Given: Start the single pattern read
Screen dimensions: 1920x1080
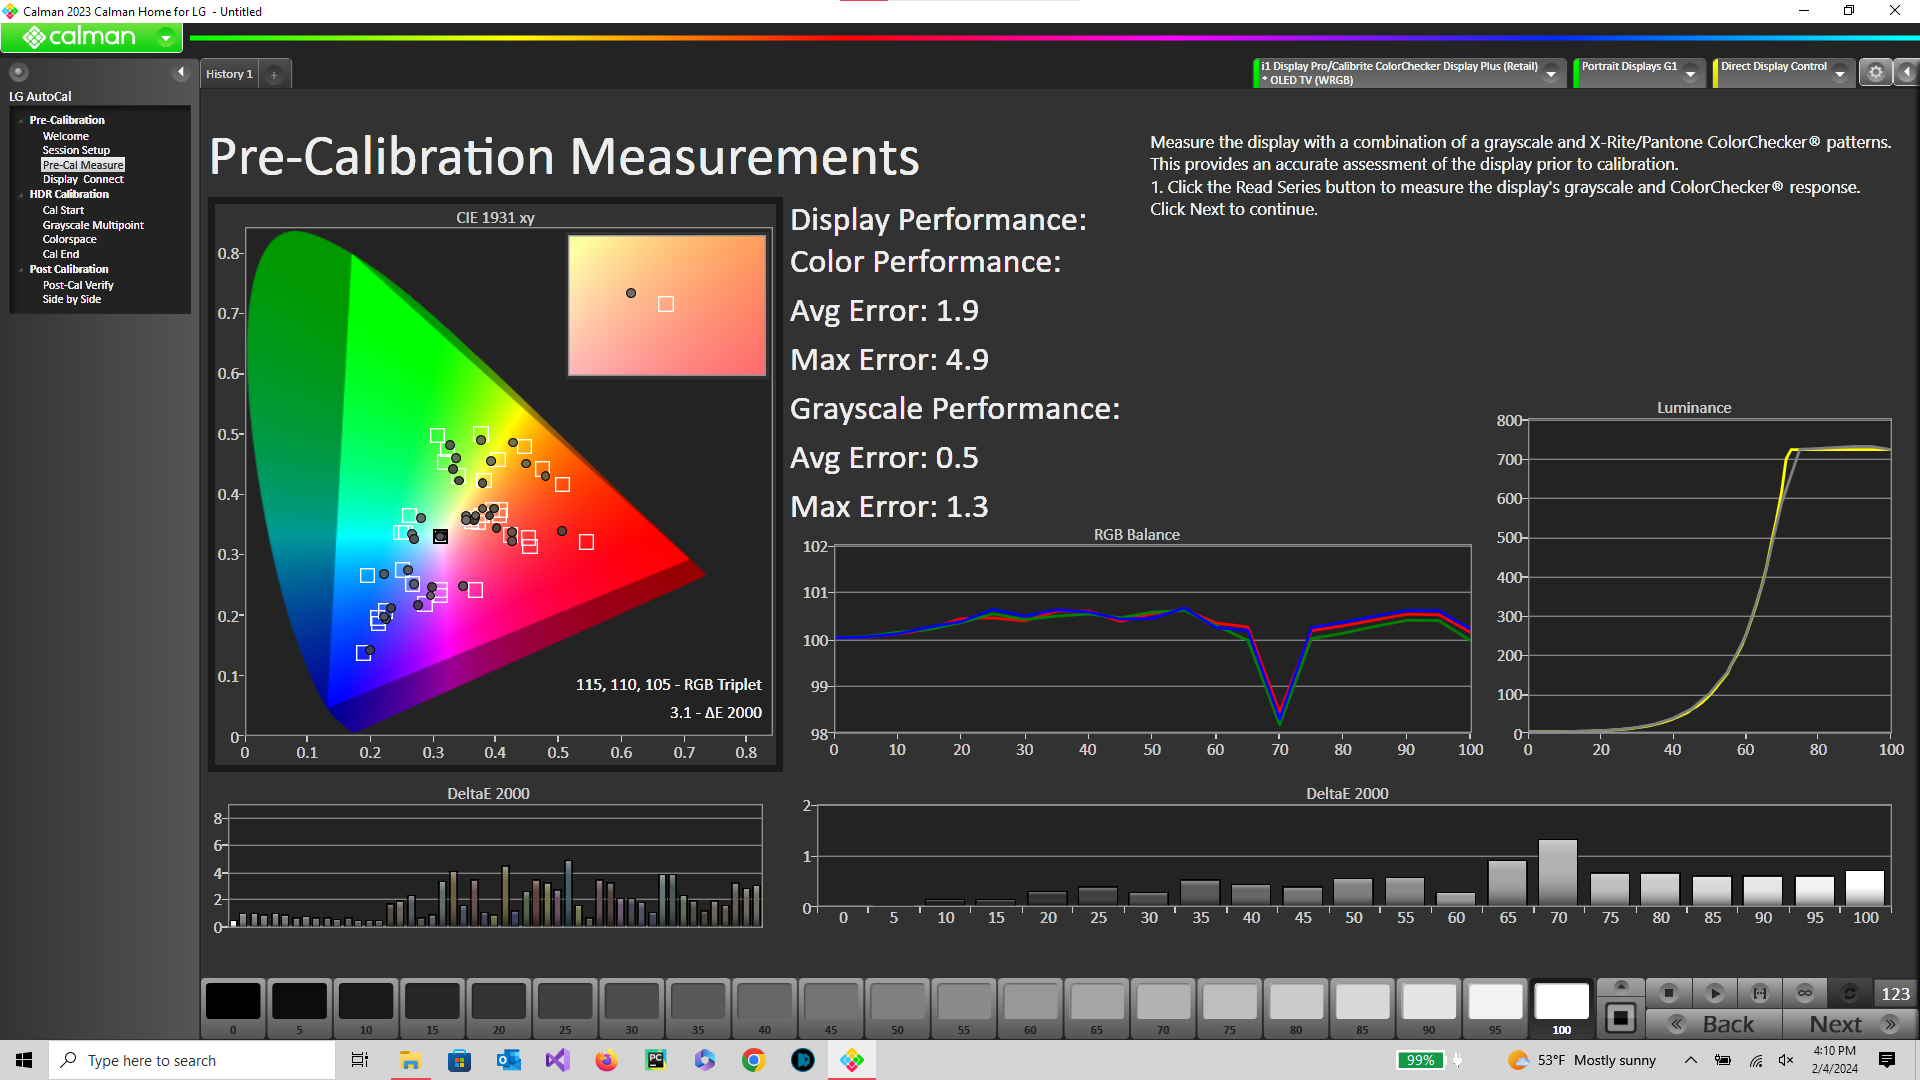Looking at the screenshot, I should pyautogui.click(x=1714, y=993).
